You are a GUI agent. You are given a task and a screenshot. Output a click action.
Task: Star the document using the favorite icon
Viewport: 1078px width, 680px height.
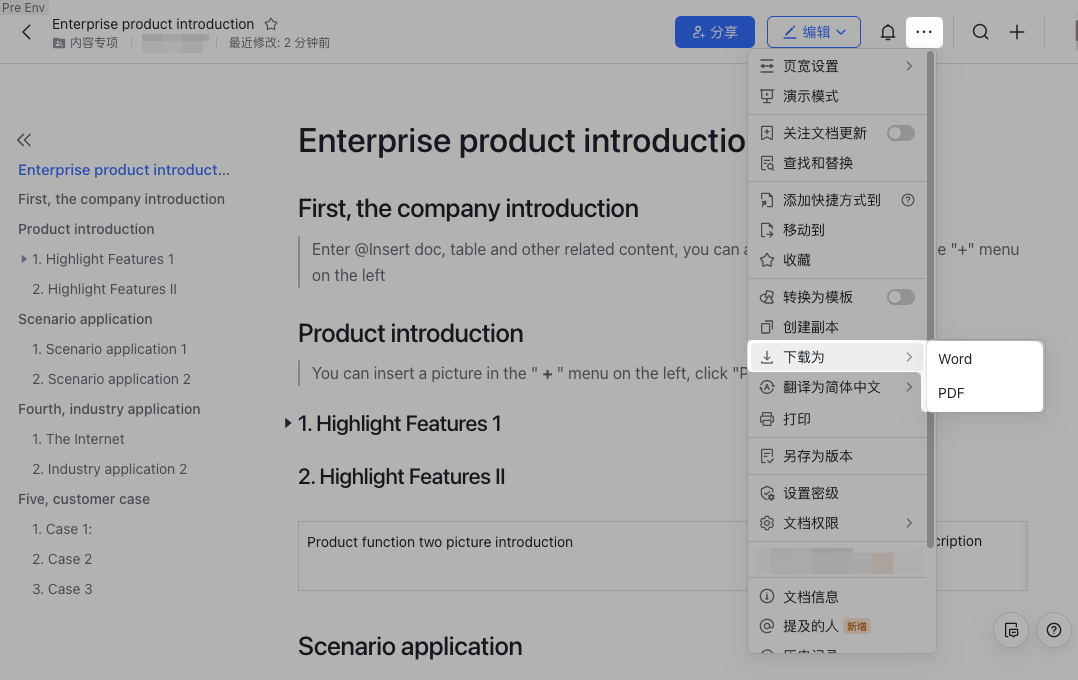pos(270,23)
